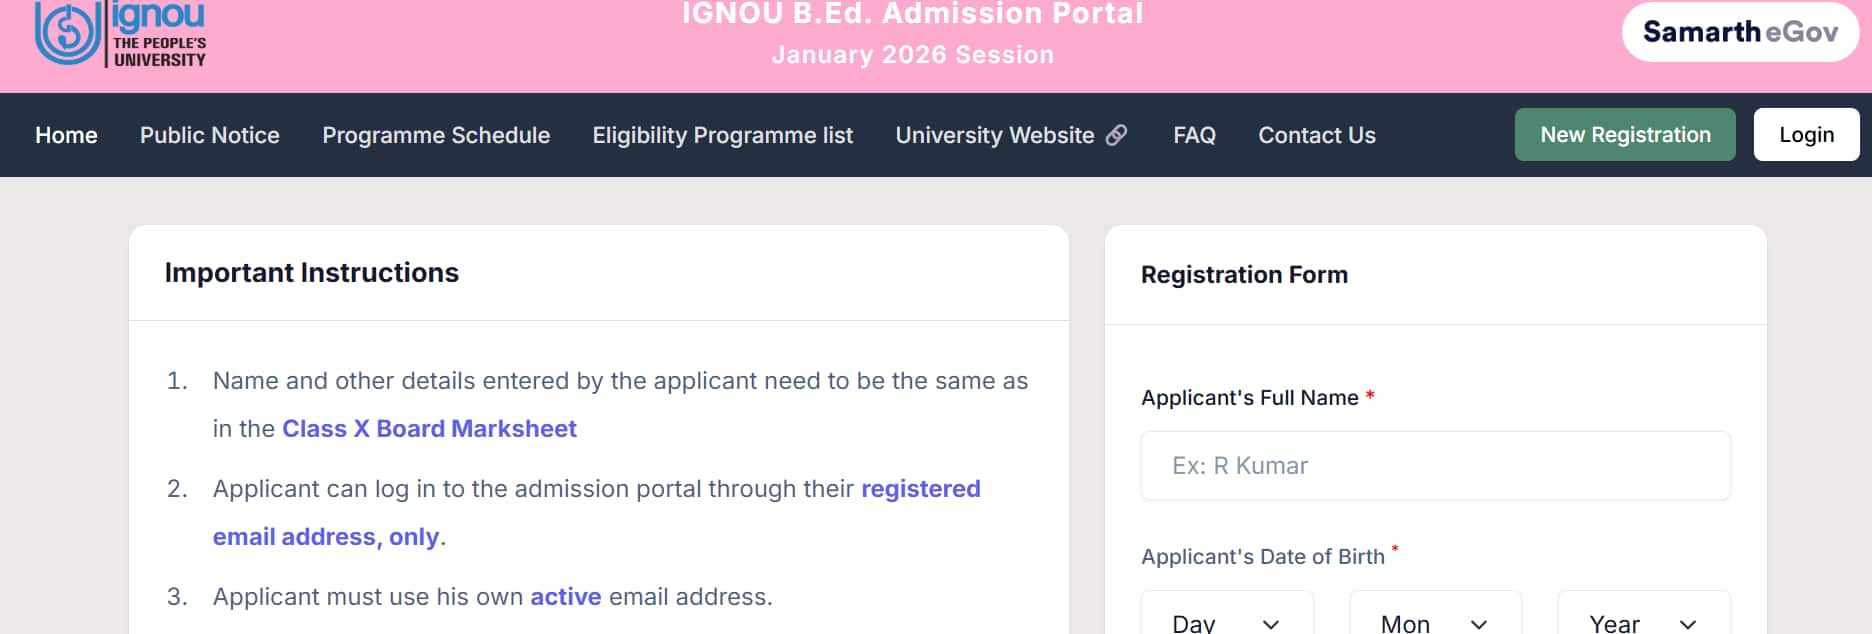The height and width of the screenshot is (634, 1872).
Task: Click the Registration Form heading
Action: point(1244,275)
